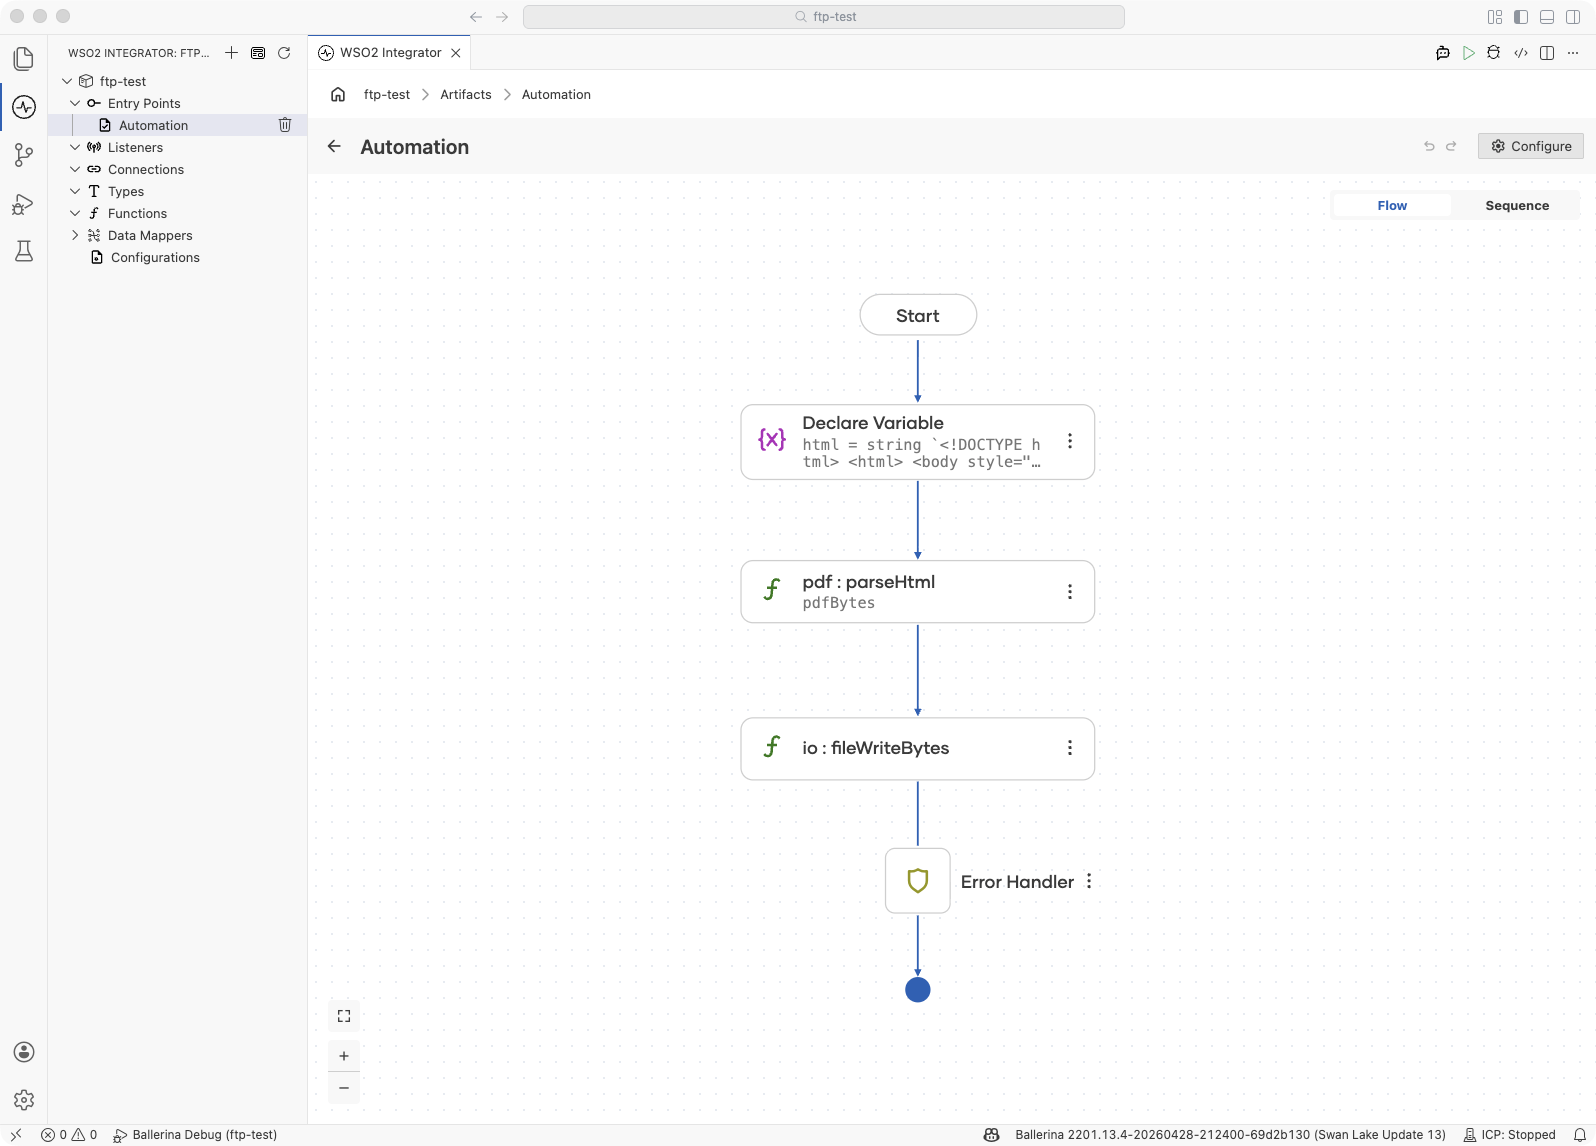
Task: Click the Configure button
Action: 1531,146
